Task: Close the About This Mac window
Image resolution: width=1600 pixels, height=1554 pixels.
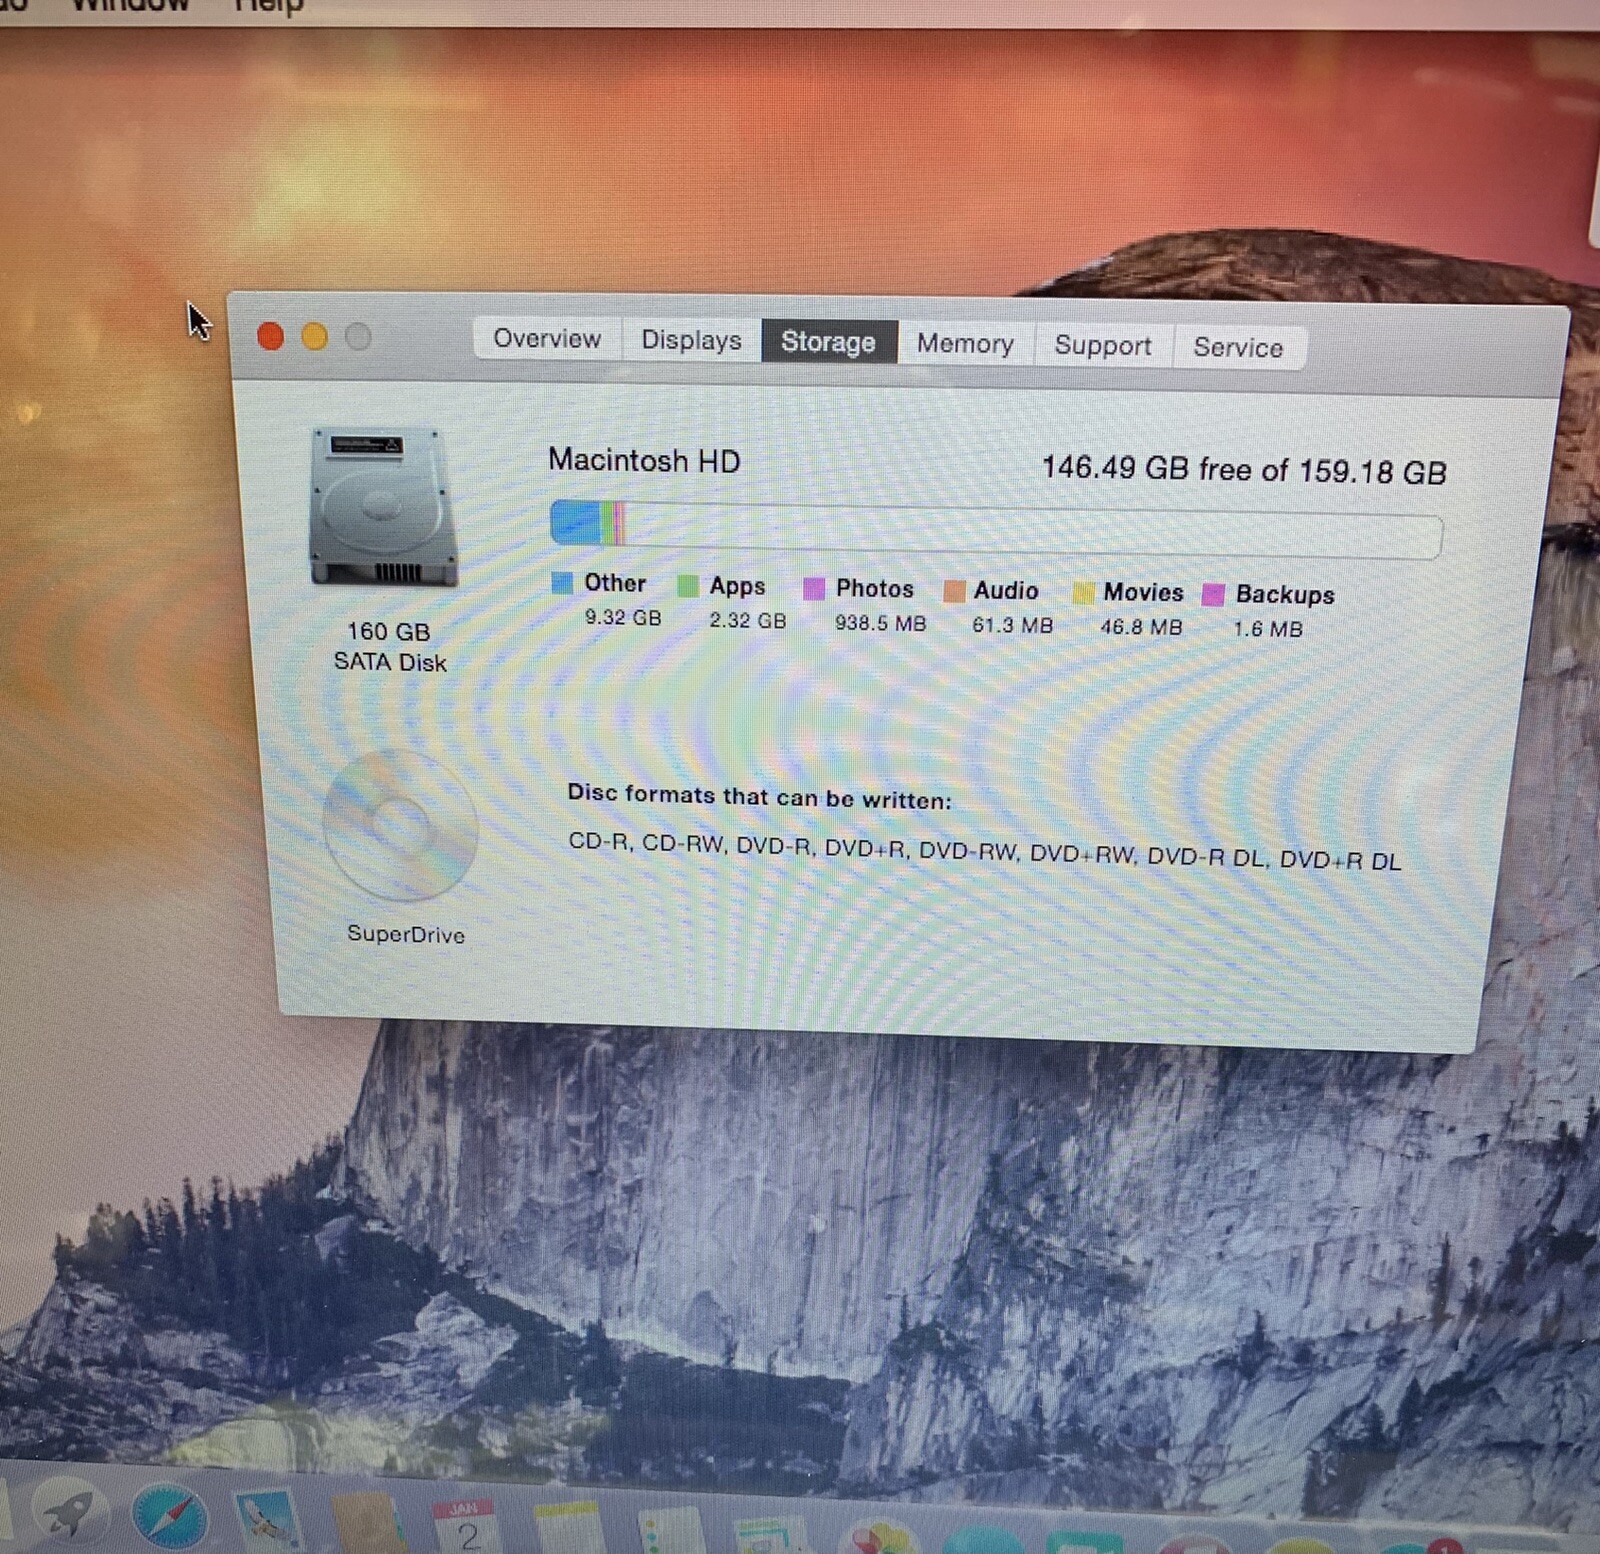Action: [270, 336]
